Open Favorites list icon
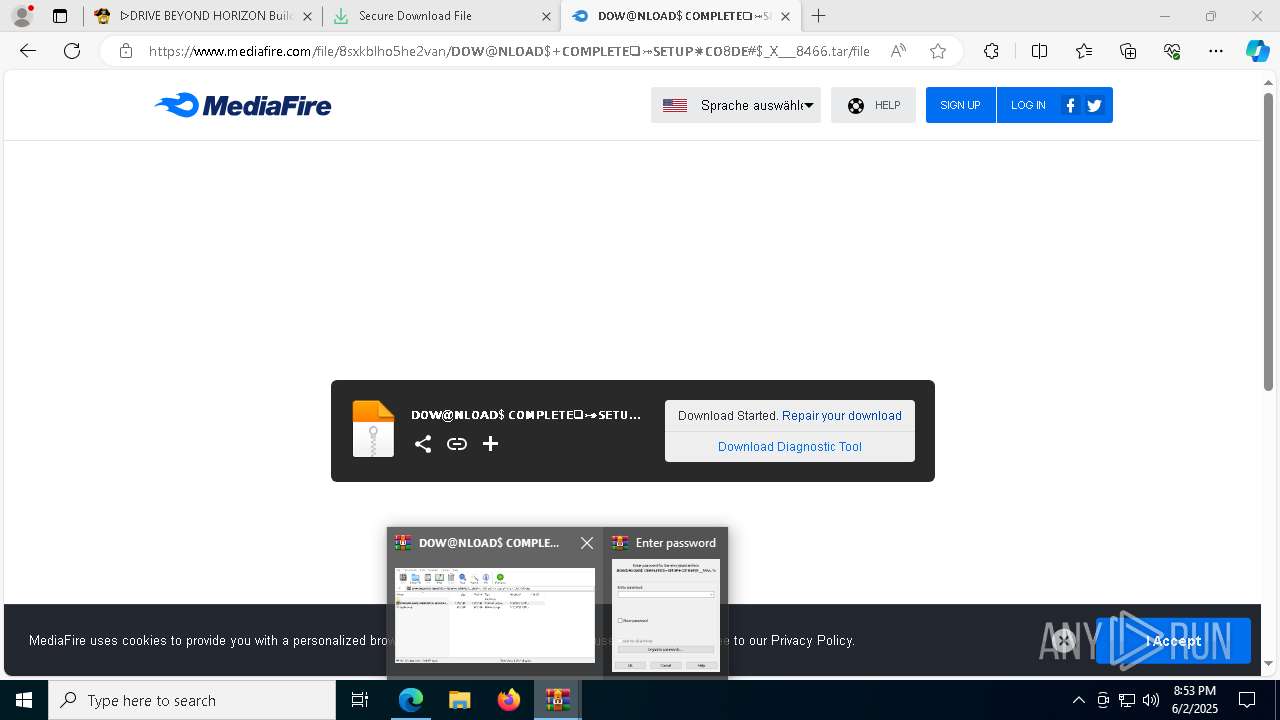The width and height of the screenshot is (1280, 720). coord(1084,51)
